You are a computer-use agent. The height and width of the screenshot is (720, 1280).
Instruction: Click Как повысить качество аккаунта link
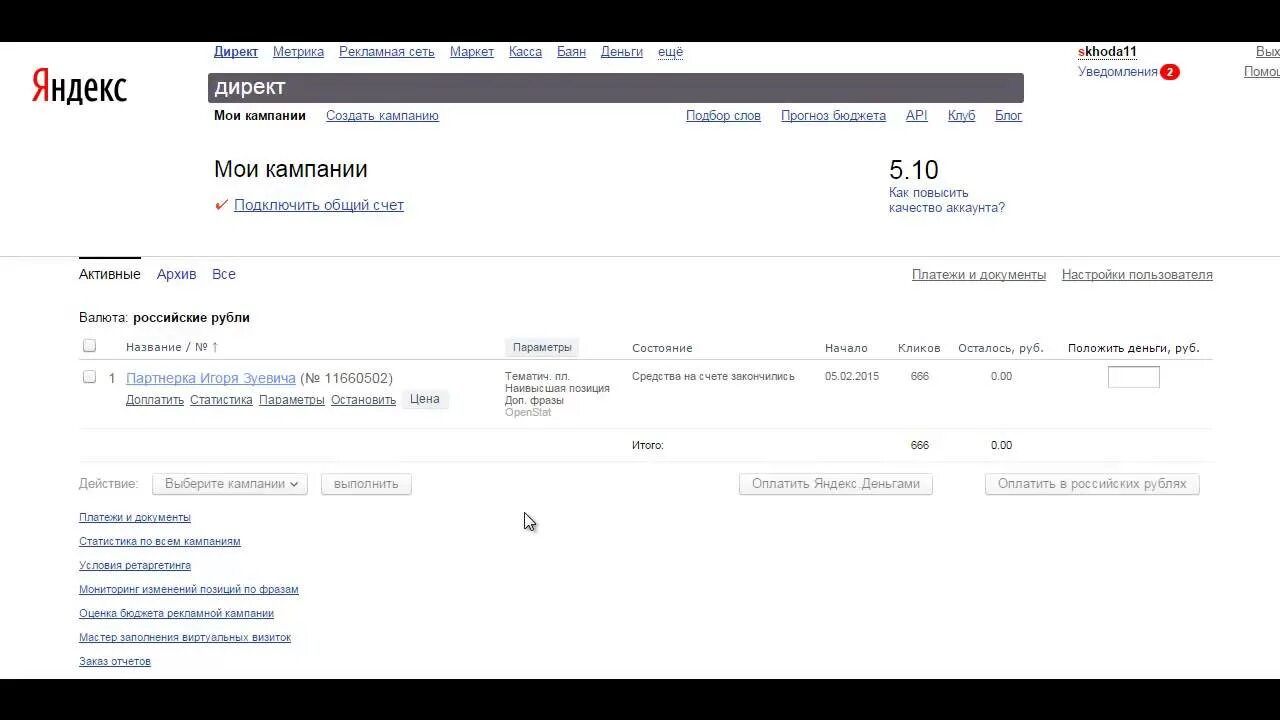tap(947, 200)
